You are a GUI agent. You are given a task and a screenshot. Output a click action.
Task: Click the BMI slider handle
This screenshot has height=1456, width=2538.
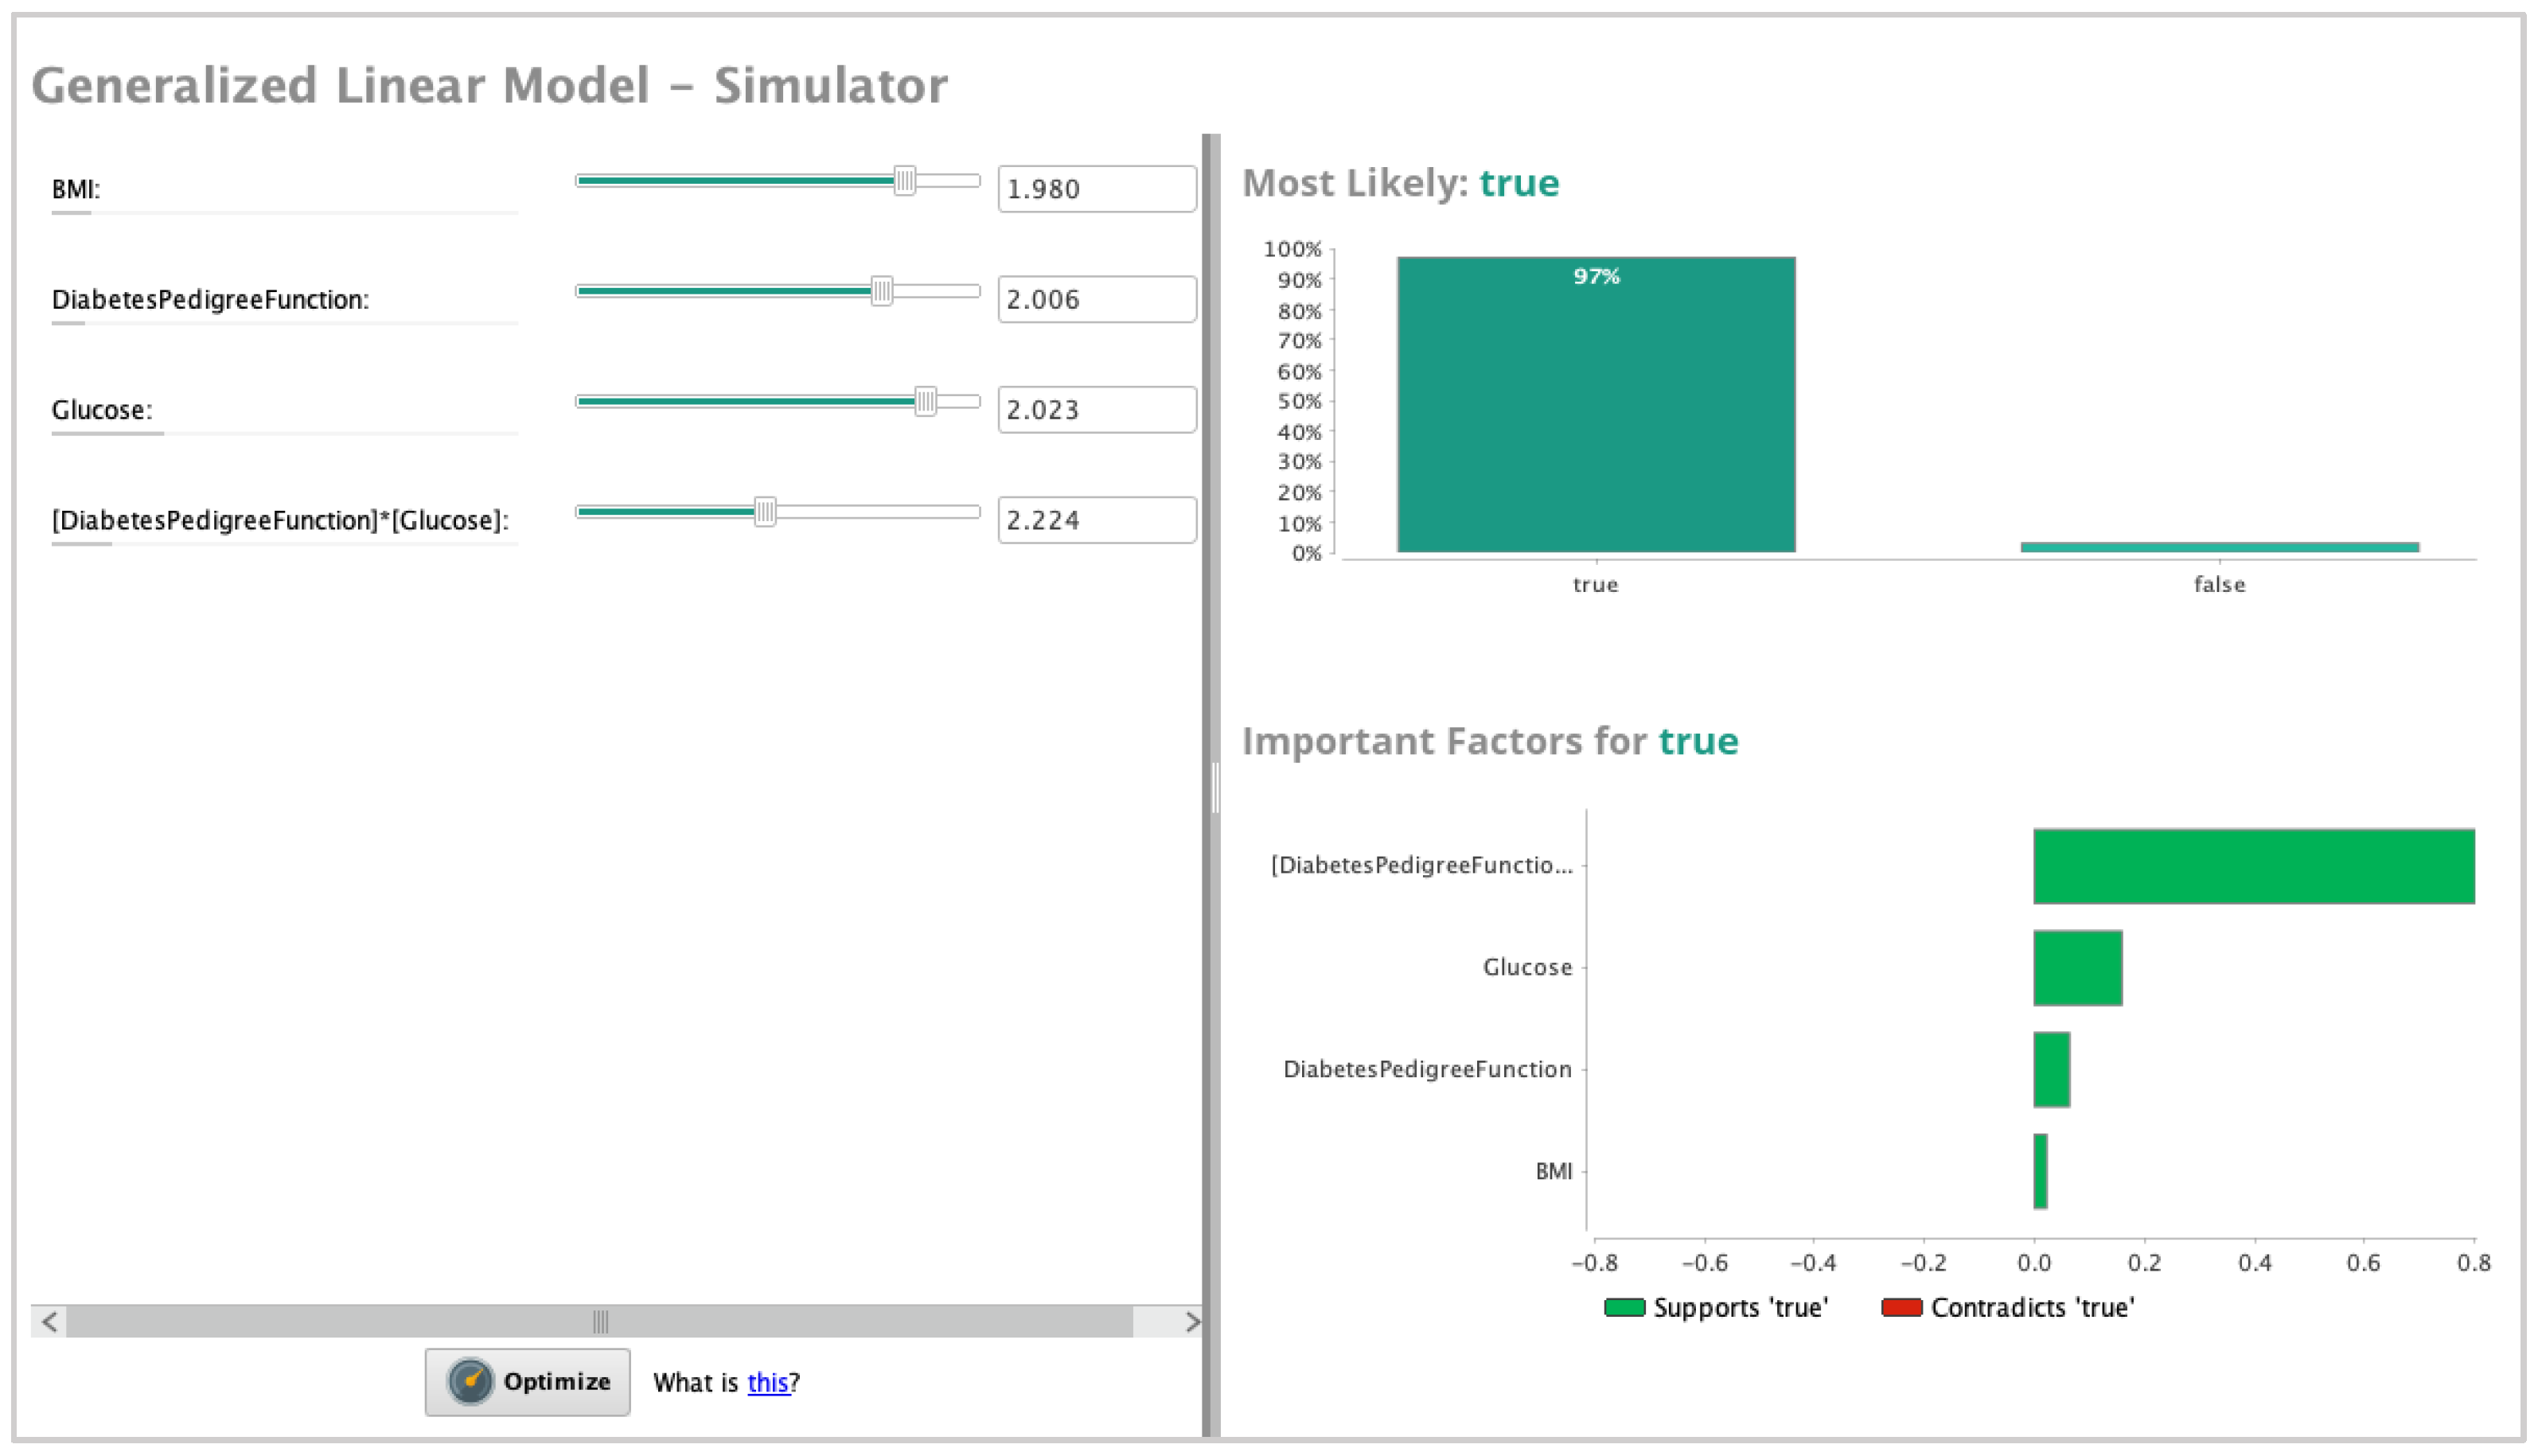[904, 181]
